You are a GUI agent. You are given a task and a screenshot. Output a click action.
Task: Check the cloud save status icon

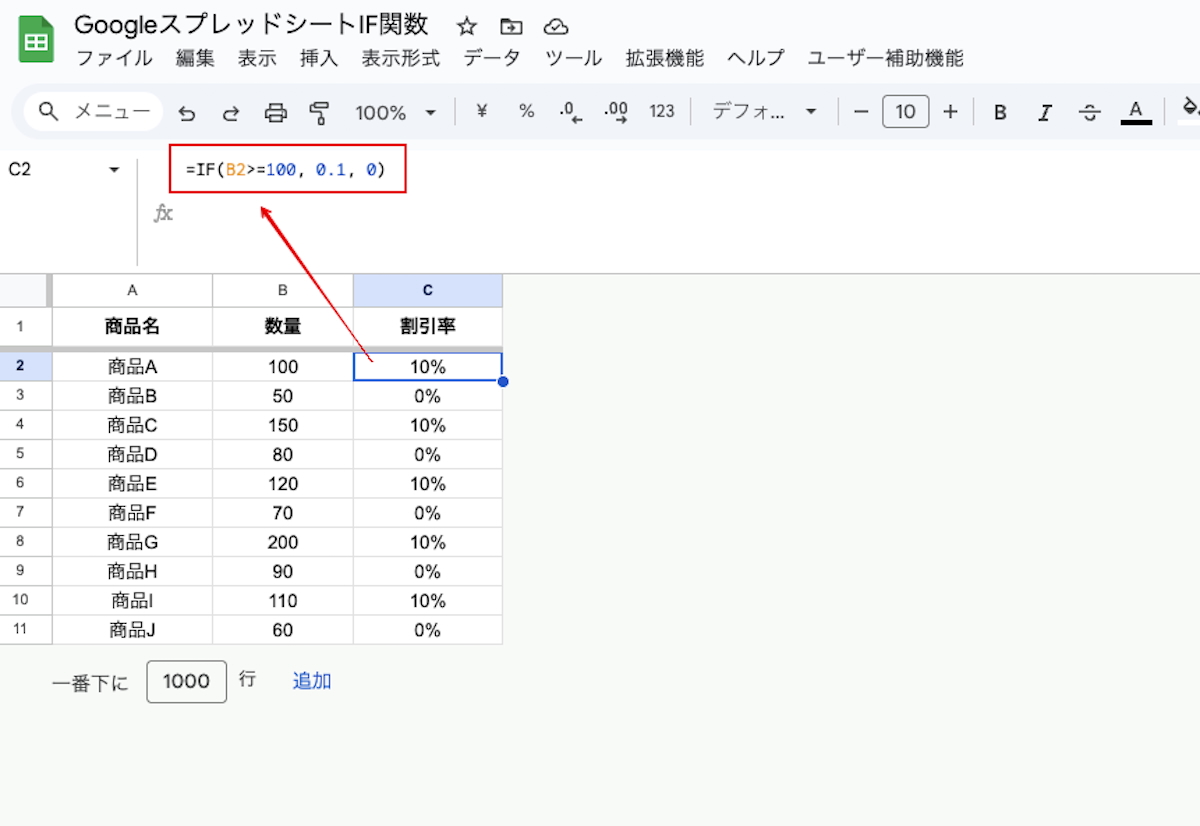coord(556,26)
